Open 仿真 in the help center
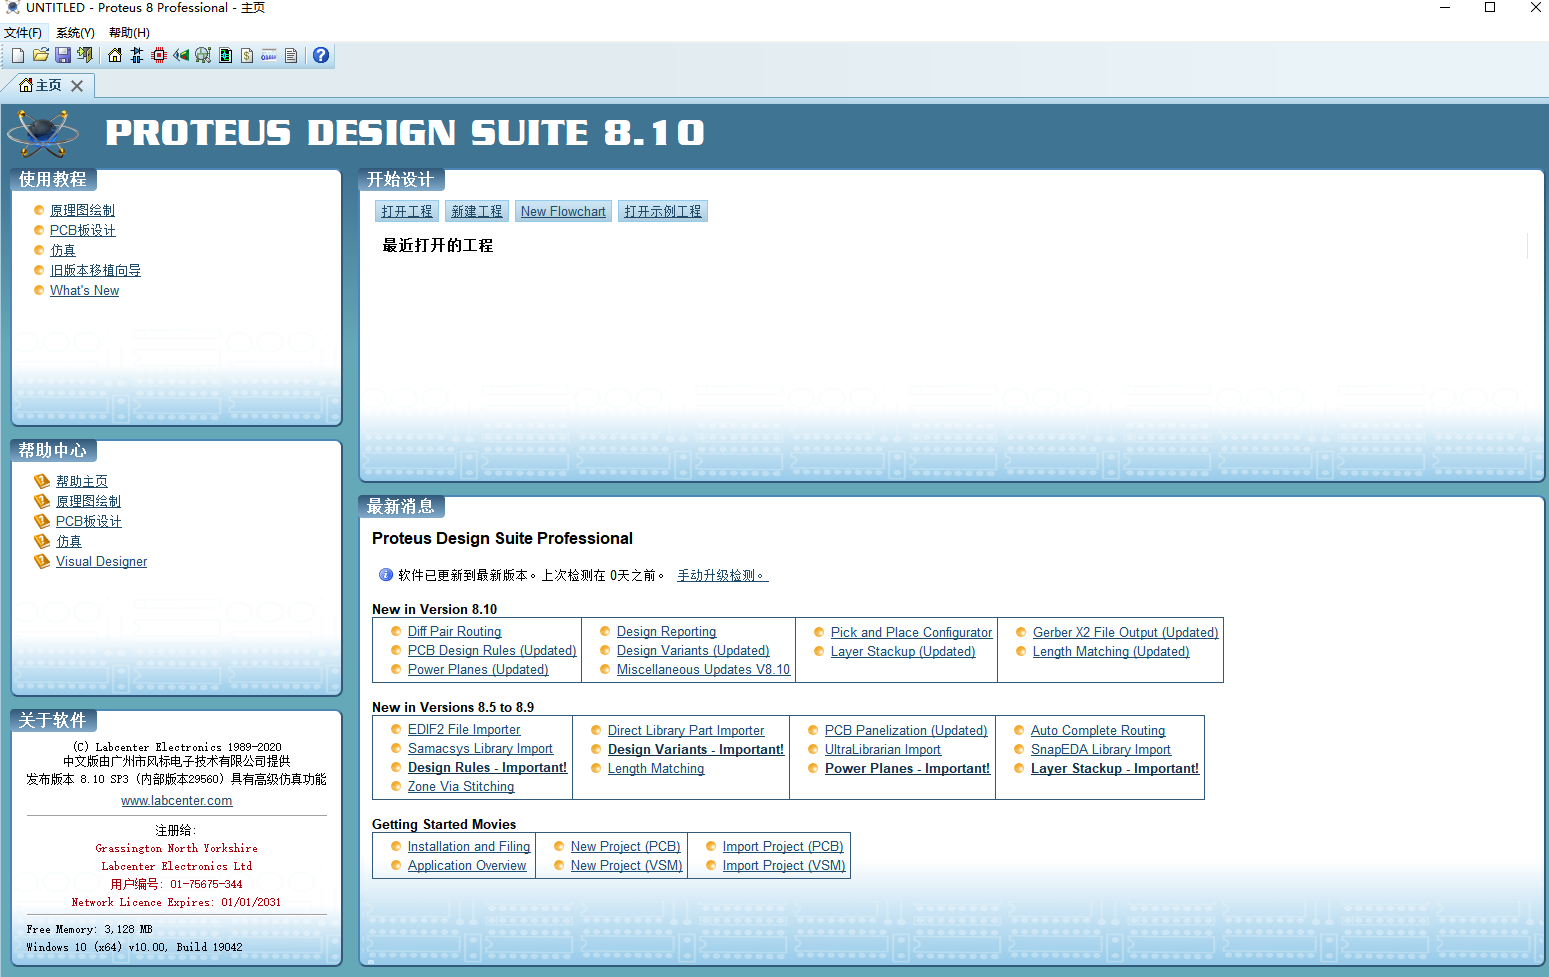 (69, 541)
